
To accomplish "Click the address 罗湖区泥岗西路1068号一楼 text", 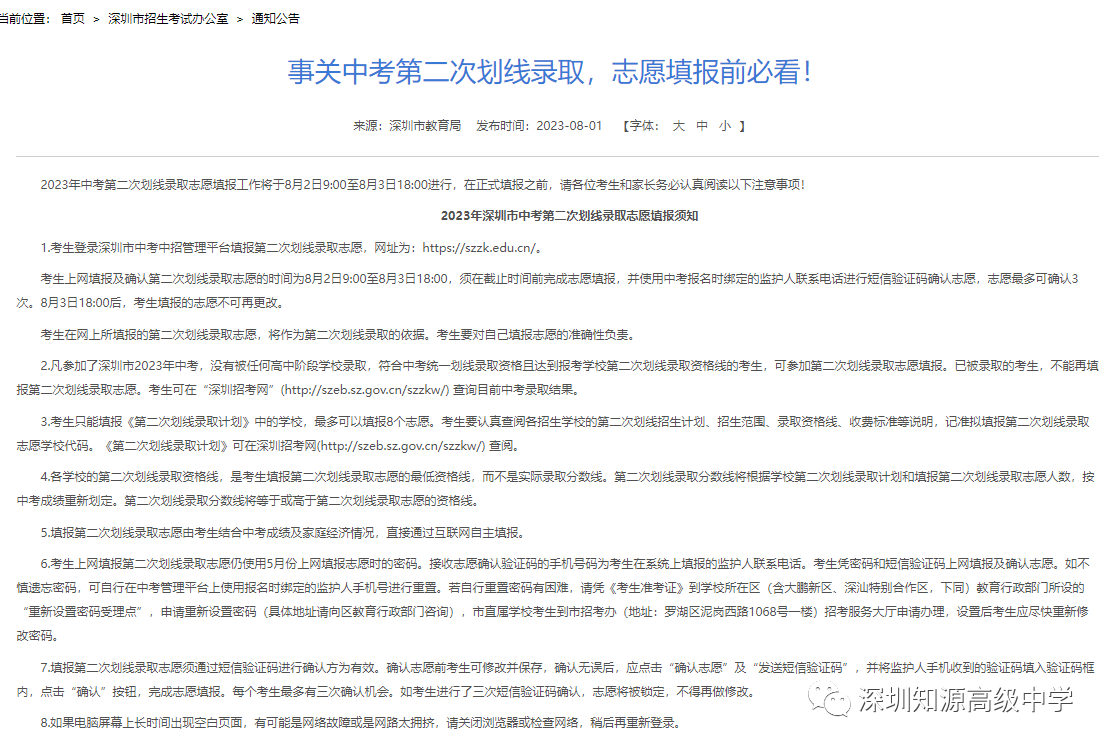I will (739, 612).
